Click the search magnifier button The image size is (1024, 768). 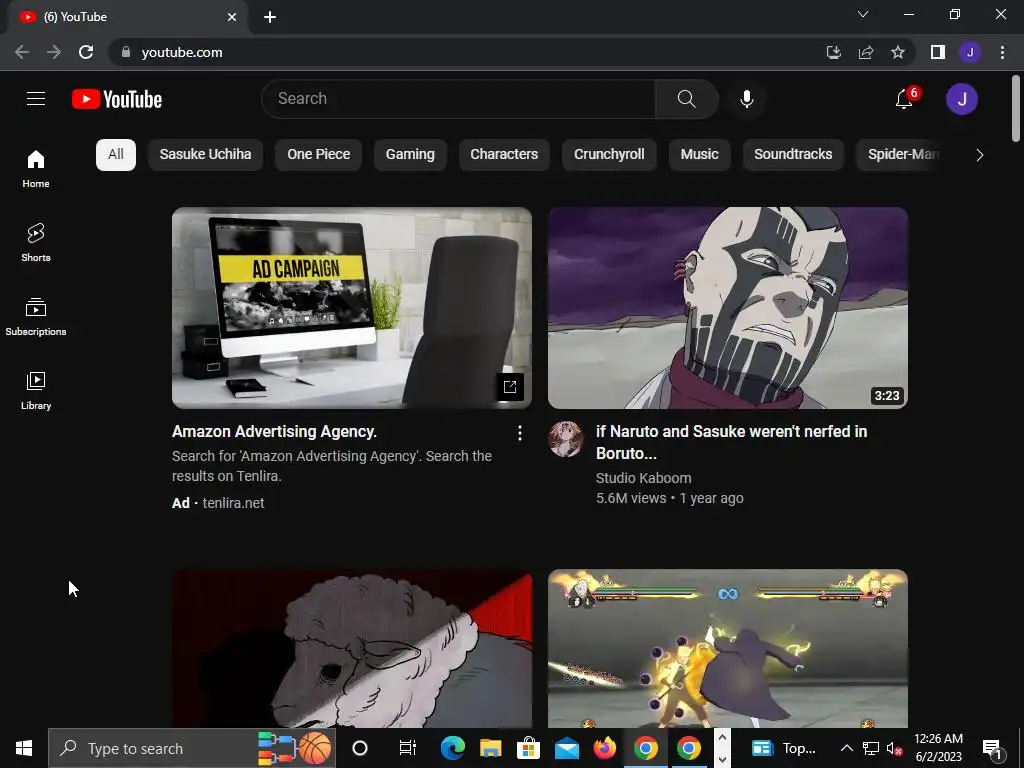686,99
